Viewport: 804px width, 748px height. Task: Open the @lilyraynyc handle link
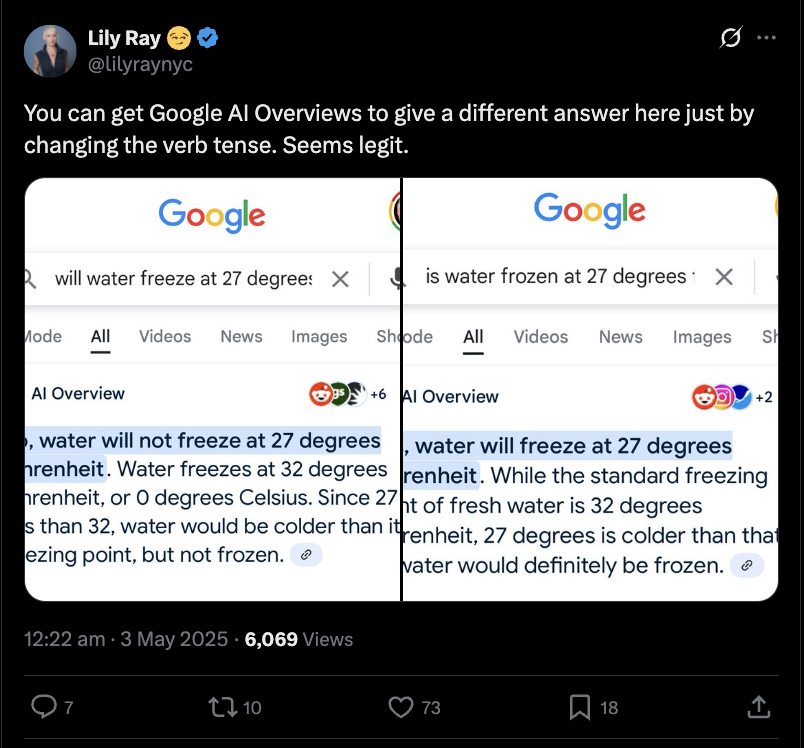click(x=140, y=64)
